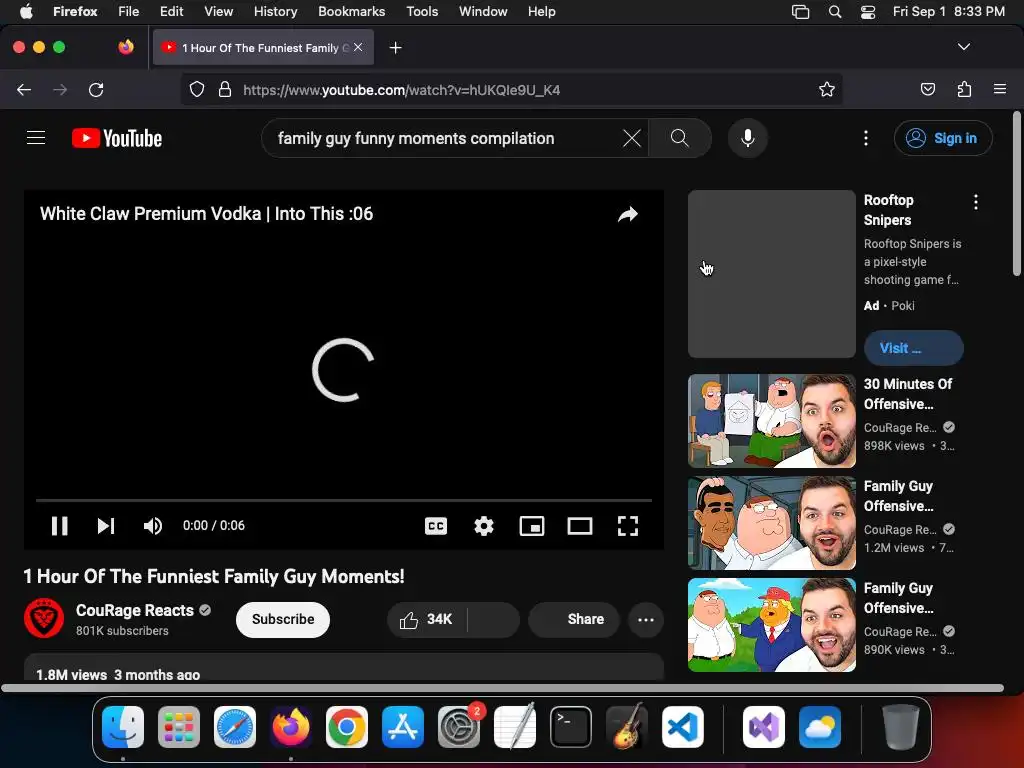
Task: Click the Sign in button
Action: [x=943, y=138]
